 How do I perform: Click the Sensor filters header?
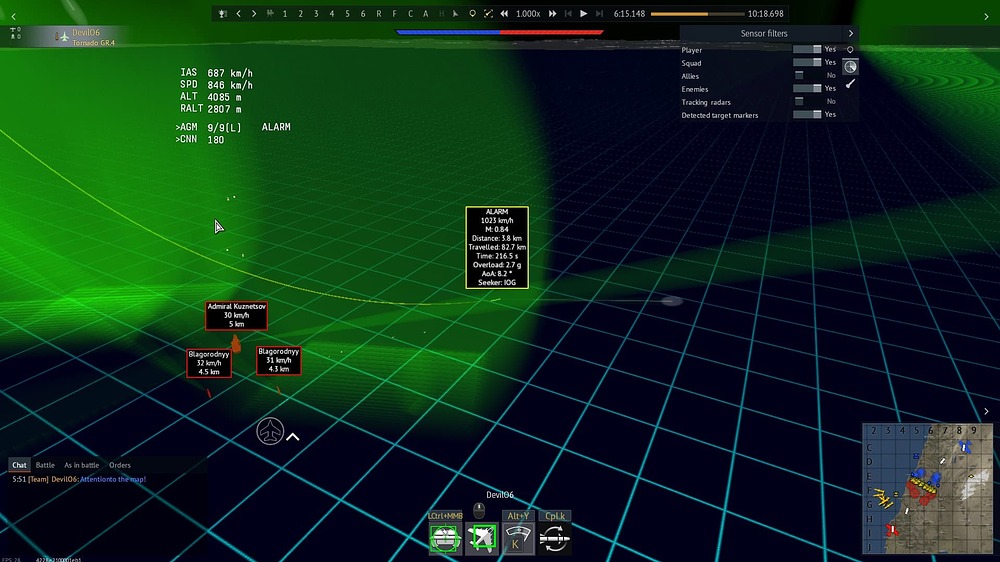(x=763, y=33)
